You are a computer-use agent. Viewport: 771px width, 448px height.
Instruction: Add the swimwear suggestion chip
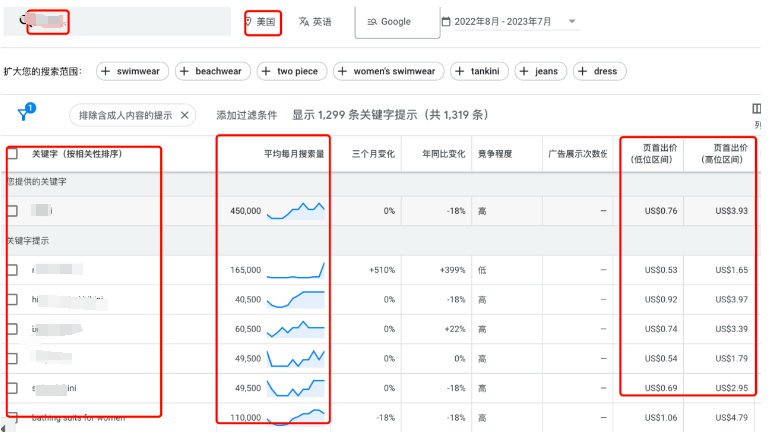133,71
